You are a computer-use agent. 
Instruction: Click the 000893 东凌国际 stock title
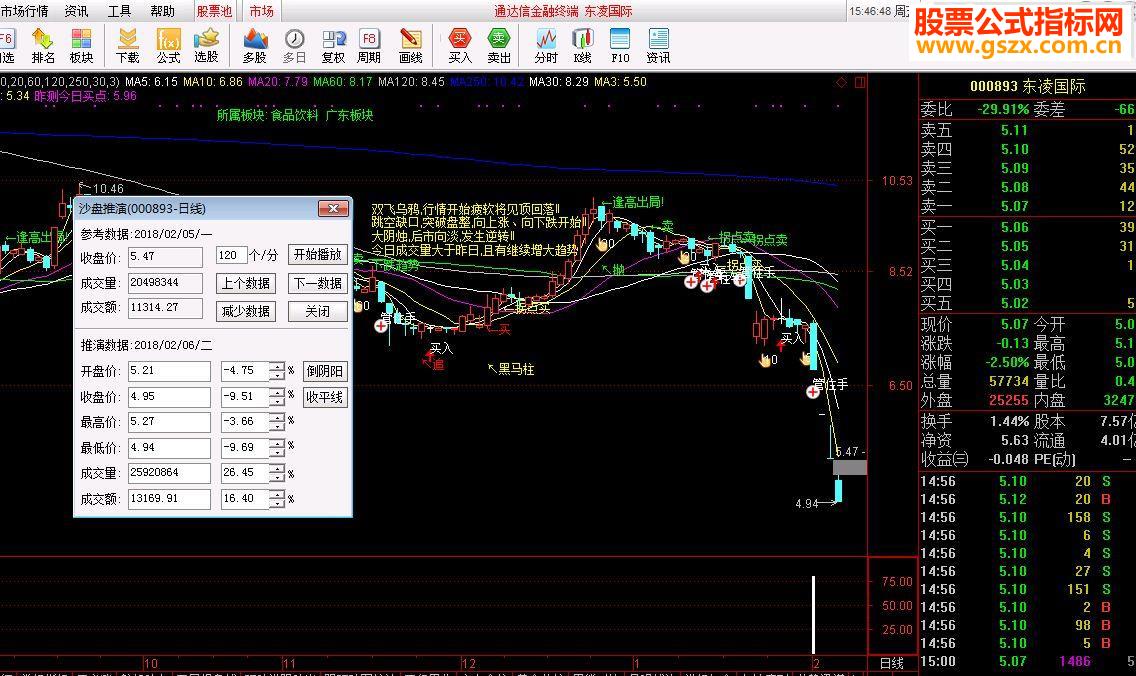[x=1027, y=86]
